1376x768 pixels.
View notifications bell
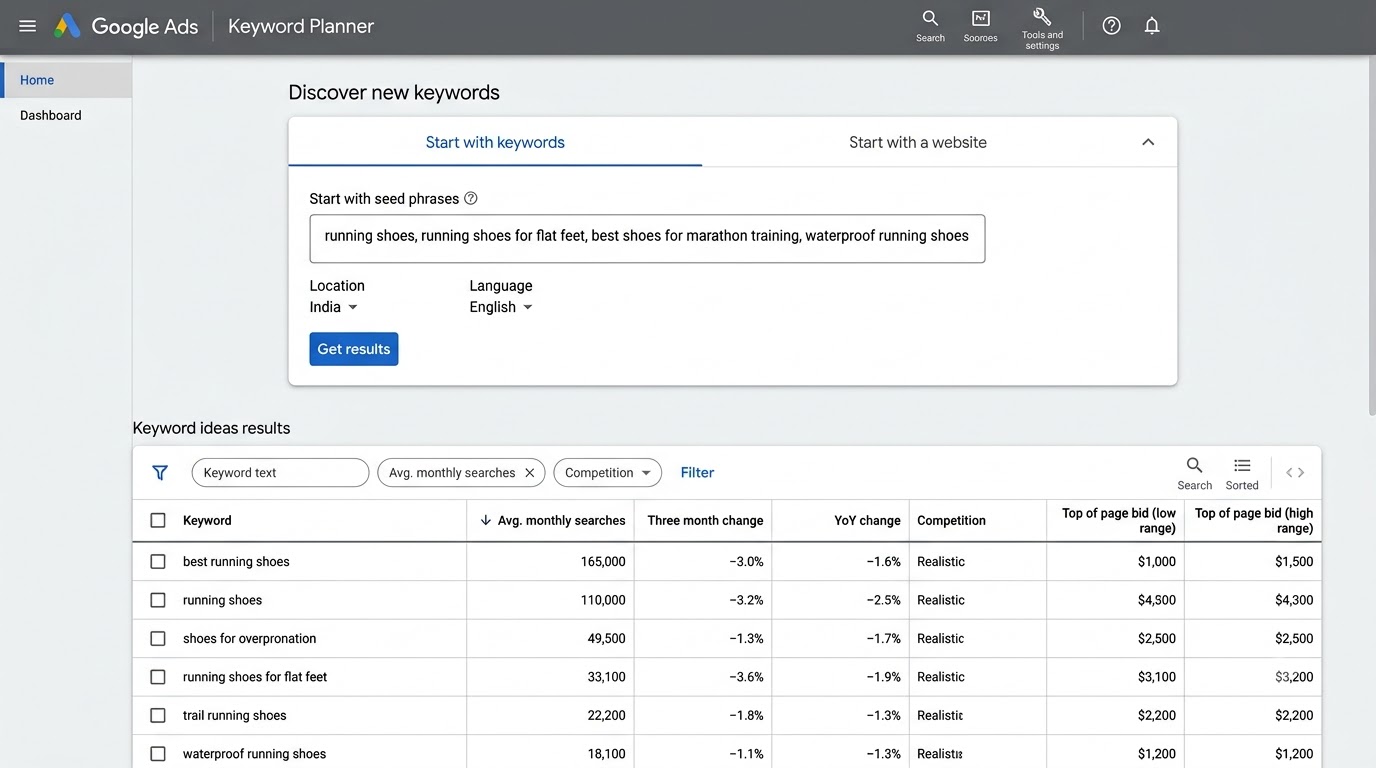pos(1152,26)
